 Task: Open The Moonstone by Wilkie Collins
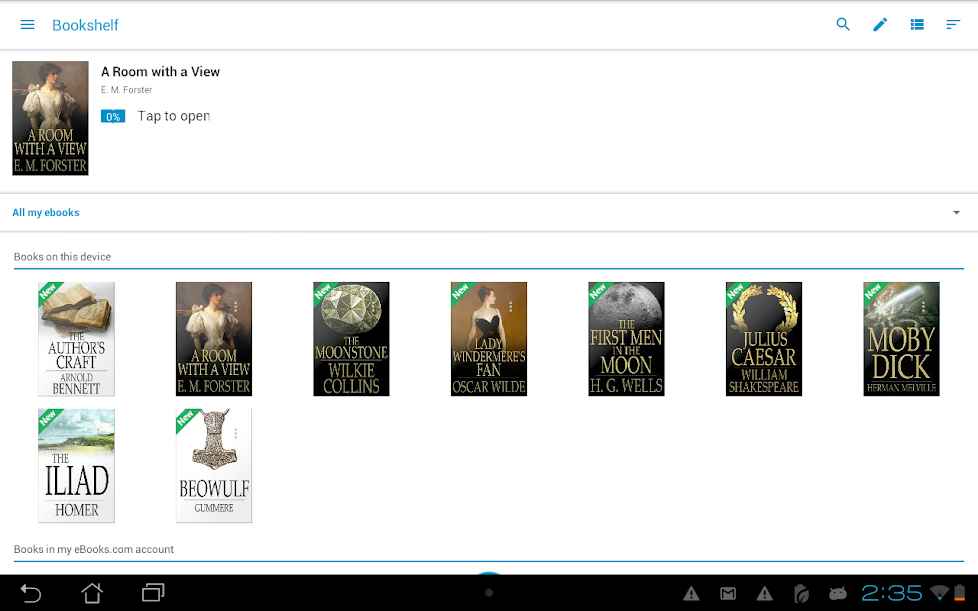(351, 339)
